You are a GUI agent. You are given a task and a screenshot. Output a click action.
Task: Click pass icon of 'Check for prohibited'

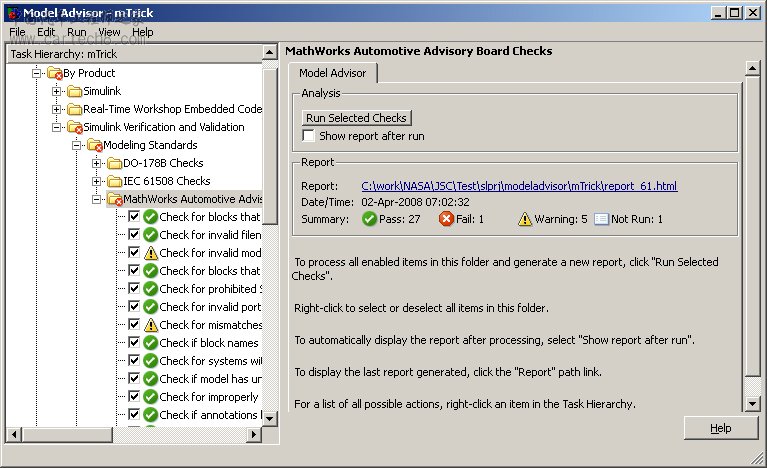(x=150, y=289)
